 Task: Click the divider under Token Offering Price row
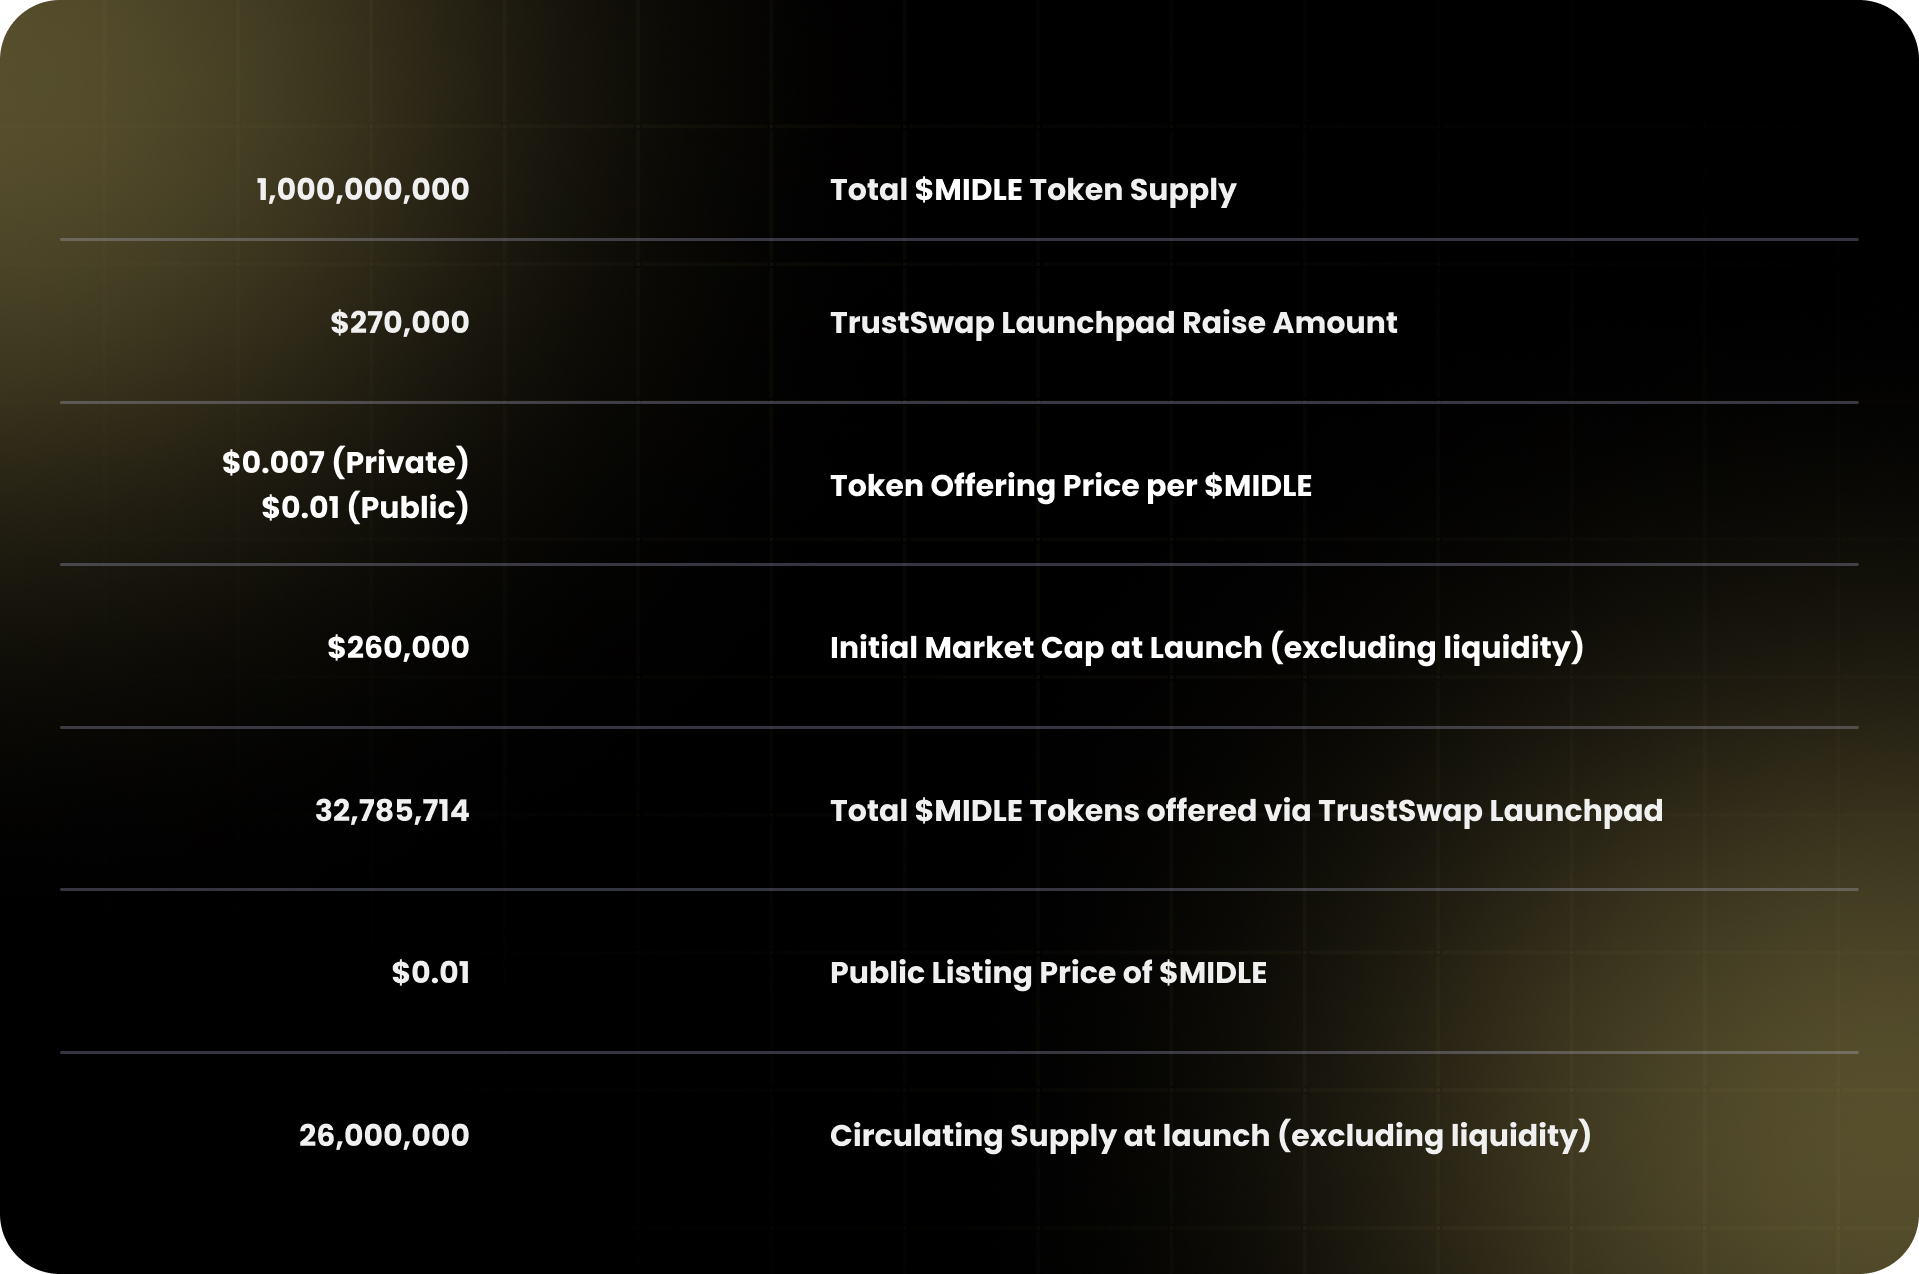coord(959,564)
